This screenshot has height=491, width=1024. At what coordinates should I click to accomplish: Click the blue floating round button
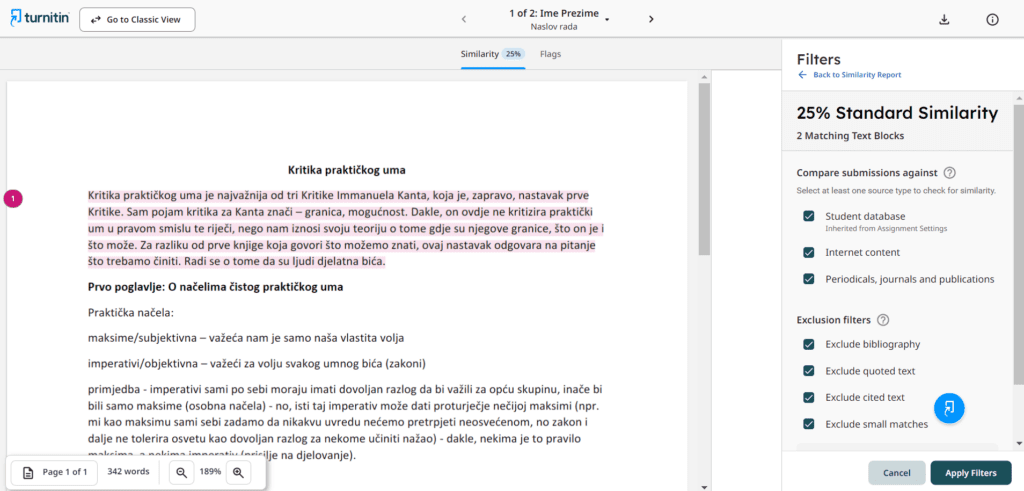coord(949,407)
